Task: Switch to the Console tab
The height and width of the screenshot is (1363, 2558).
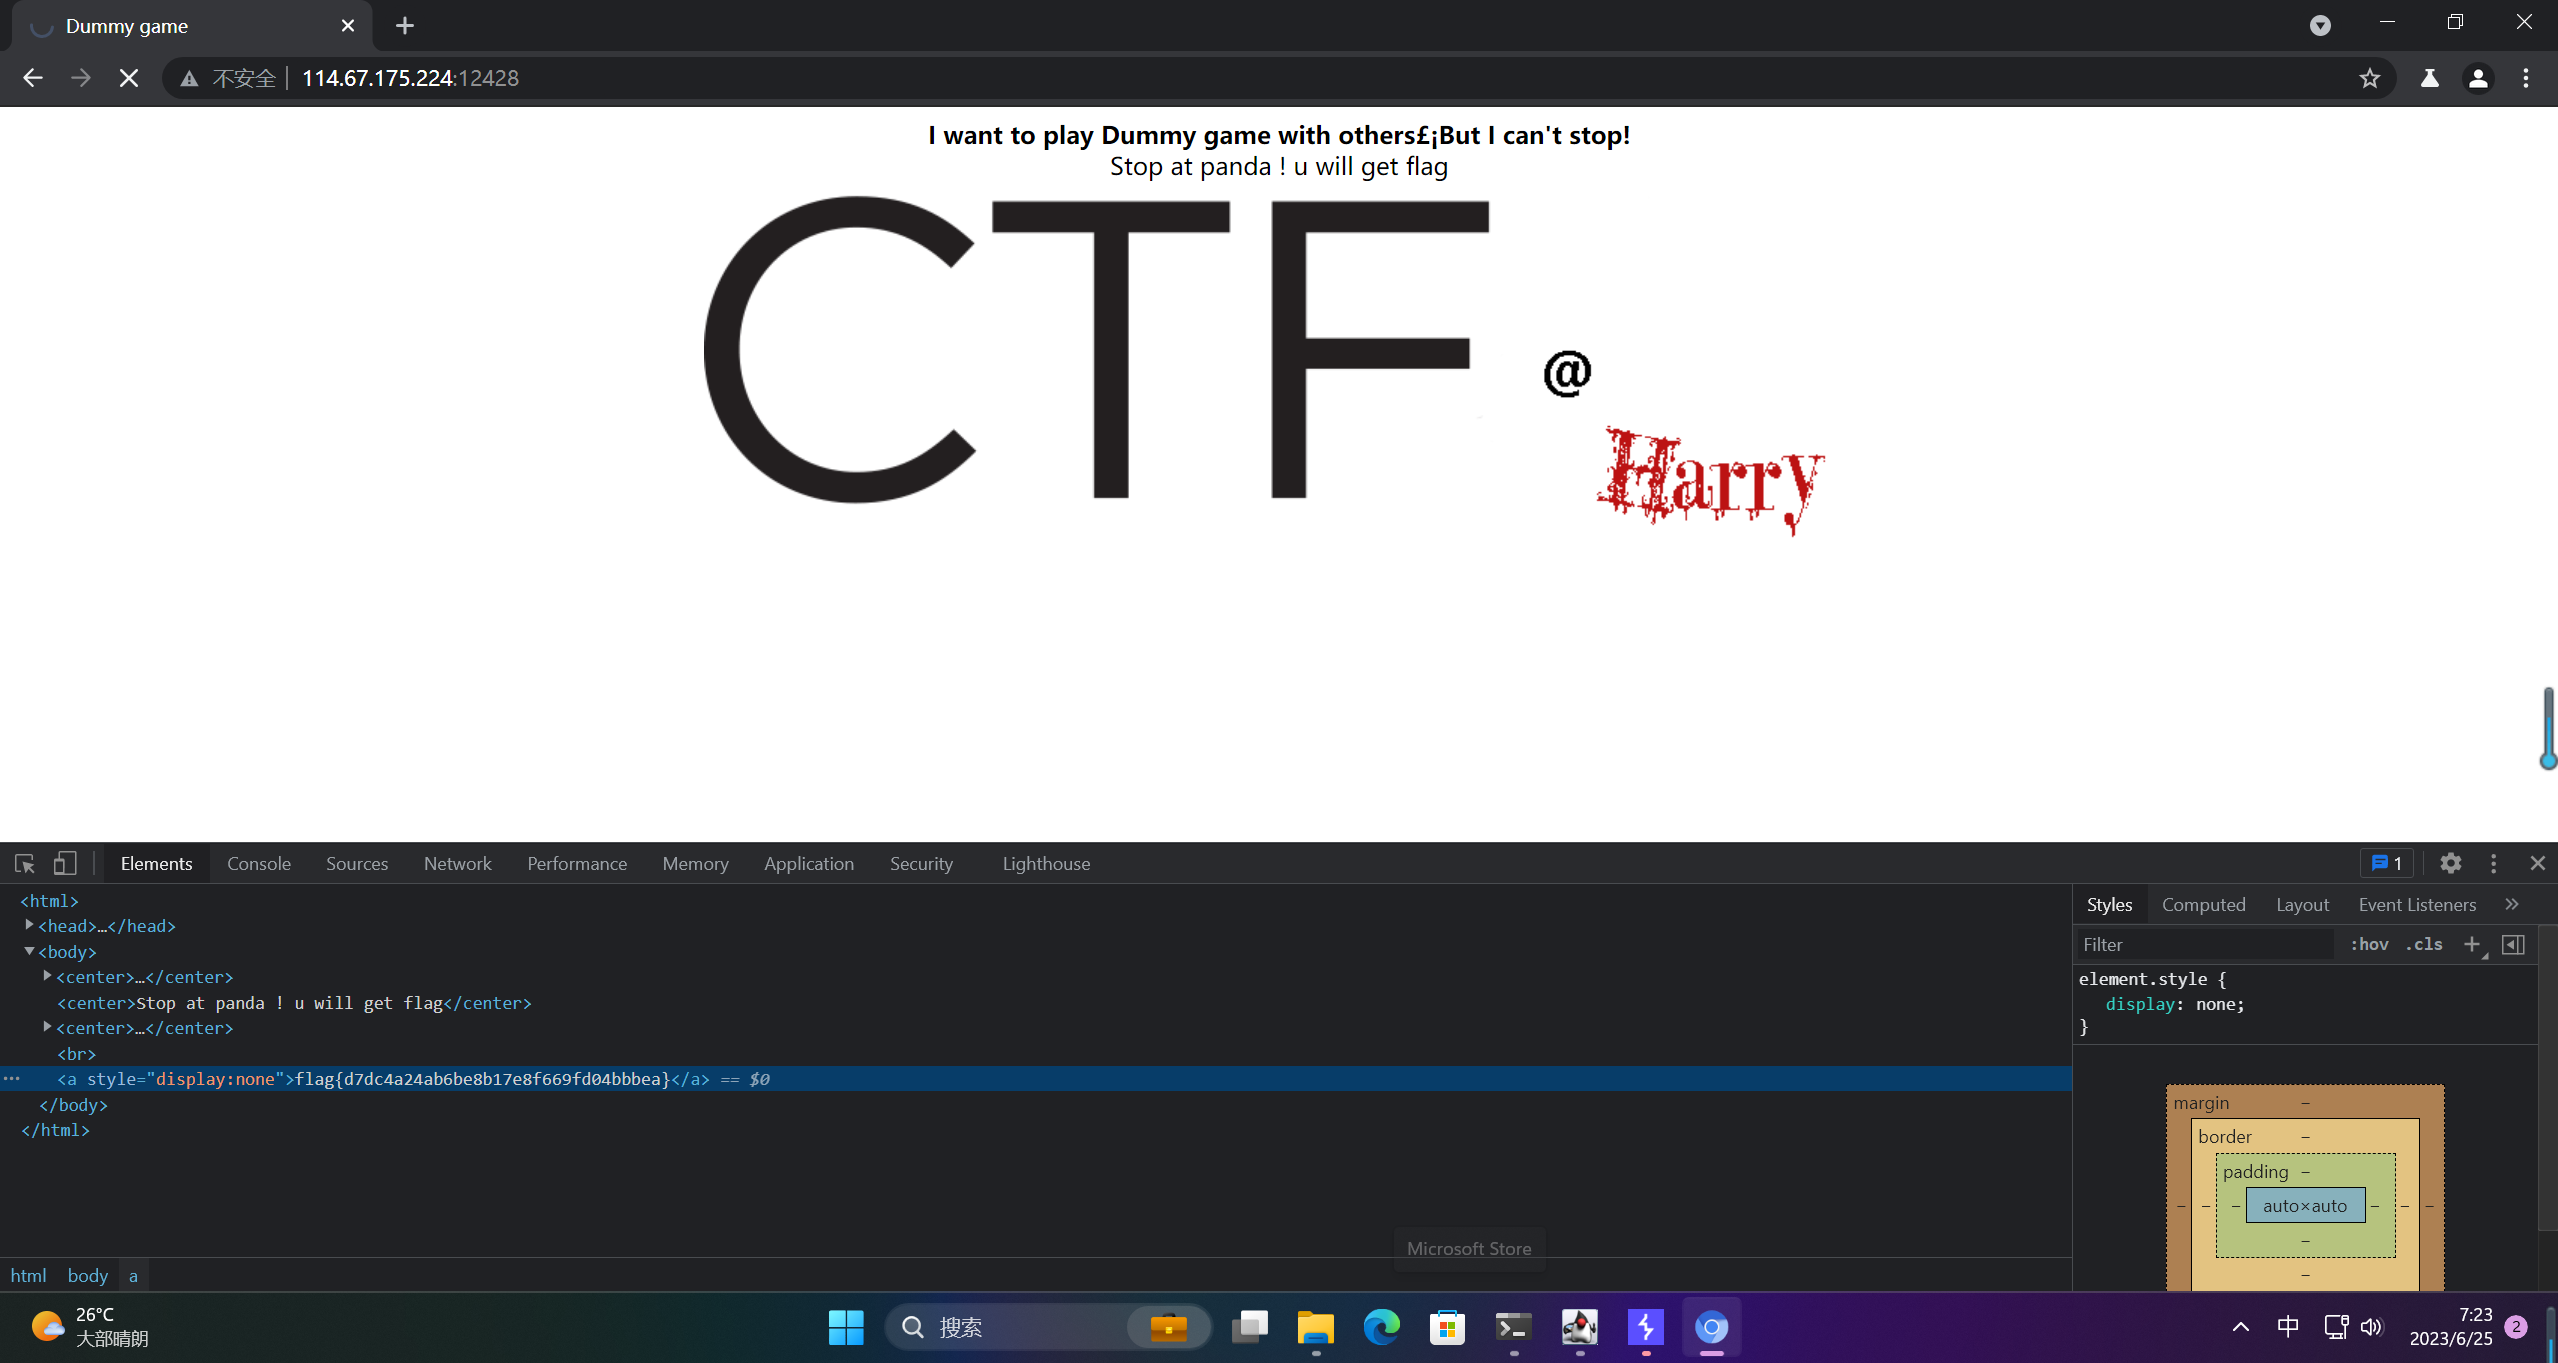Action: (x=258, y=863)
